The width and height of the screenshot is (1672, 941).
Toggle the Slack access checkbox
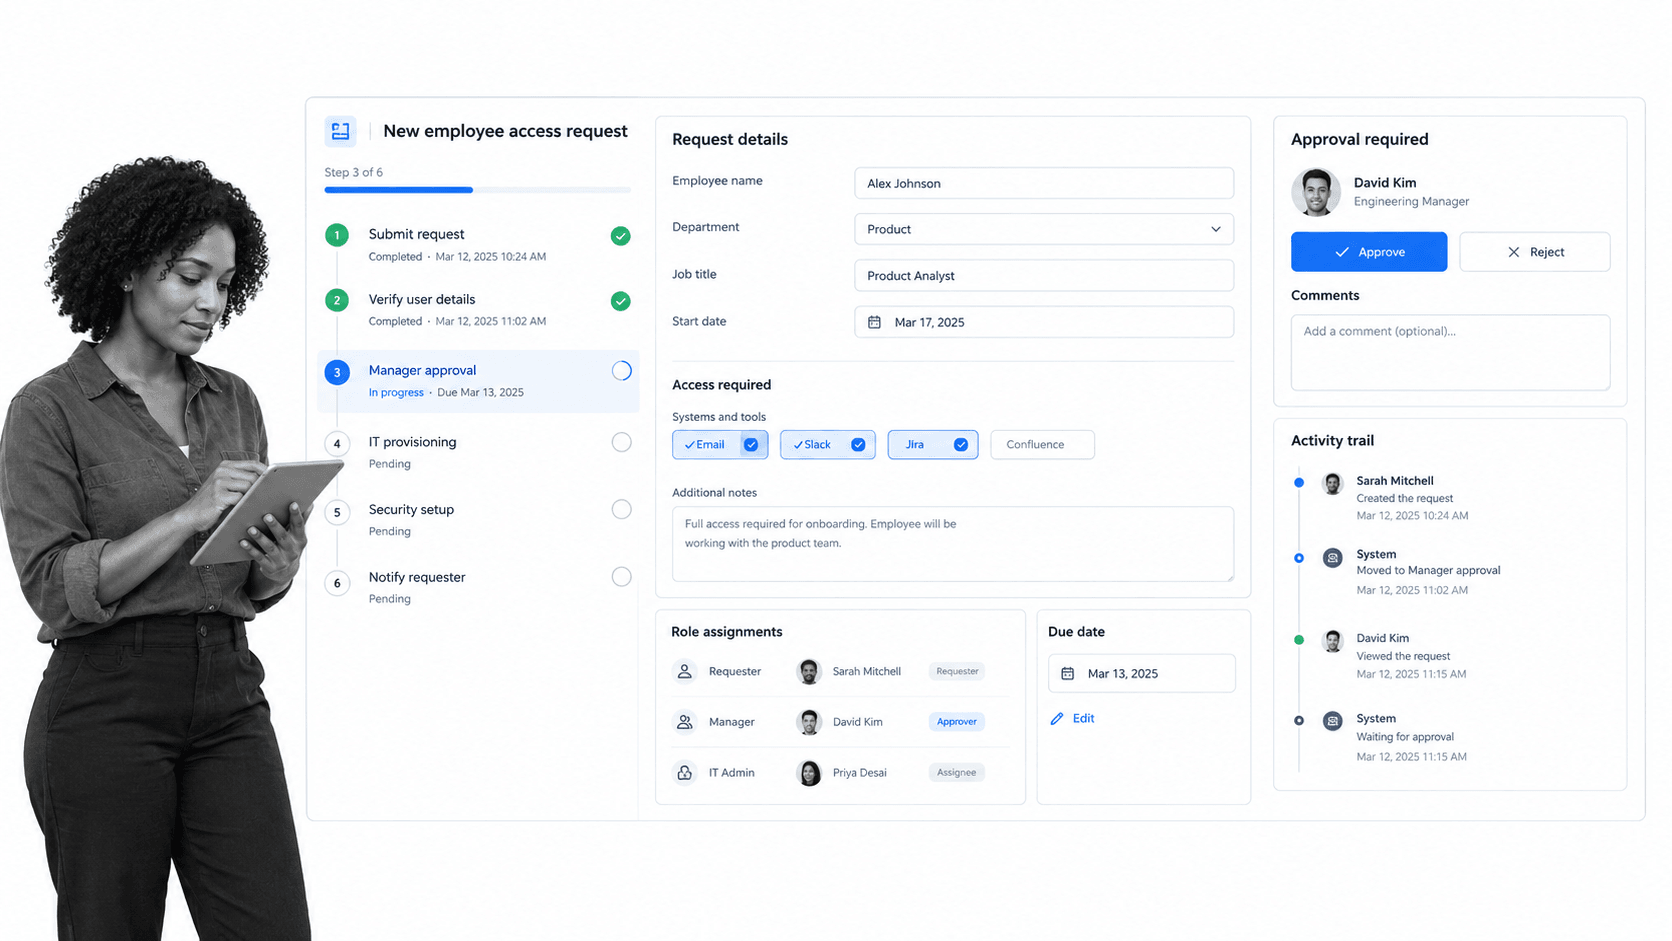(x=858, y=445)
